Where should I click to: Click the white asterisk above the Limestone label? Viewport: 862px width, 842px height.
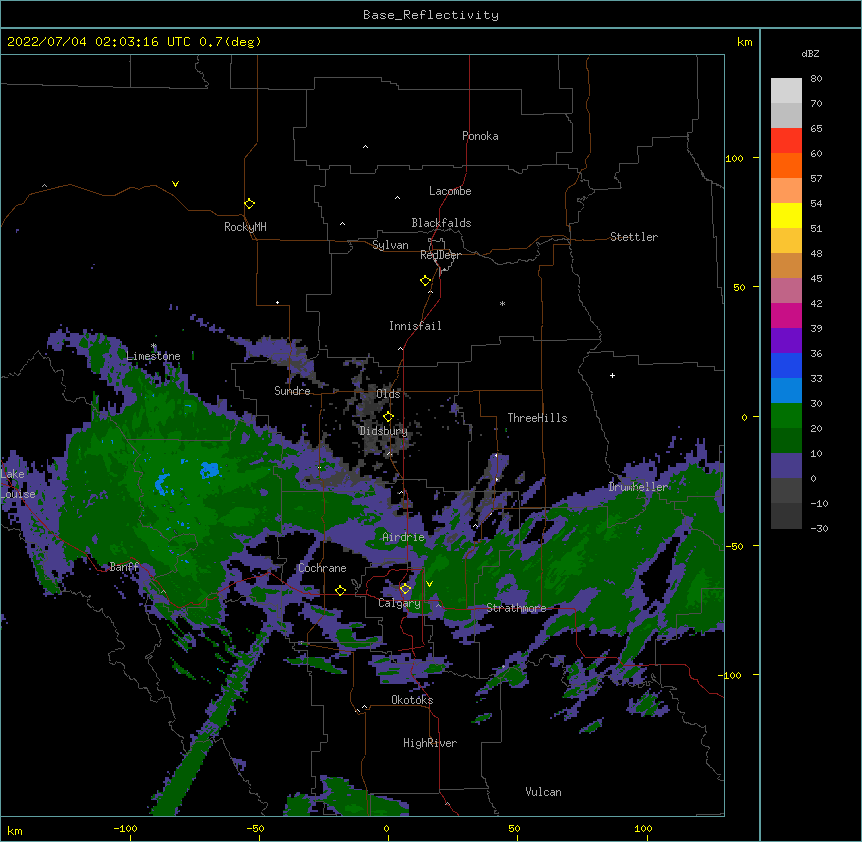(x=154, y=346)
